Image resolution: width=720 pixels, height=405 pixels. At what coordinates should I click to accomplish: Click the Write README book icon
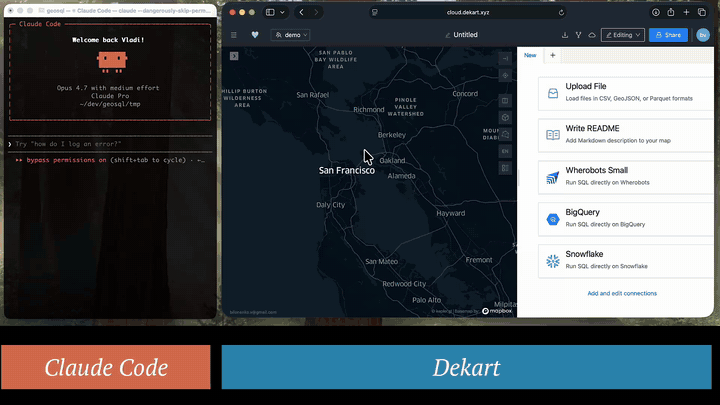click(553, 135)
